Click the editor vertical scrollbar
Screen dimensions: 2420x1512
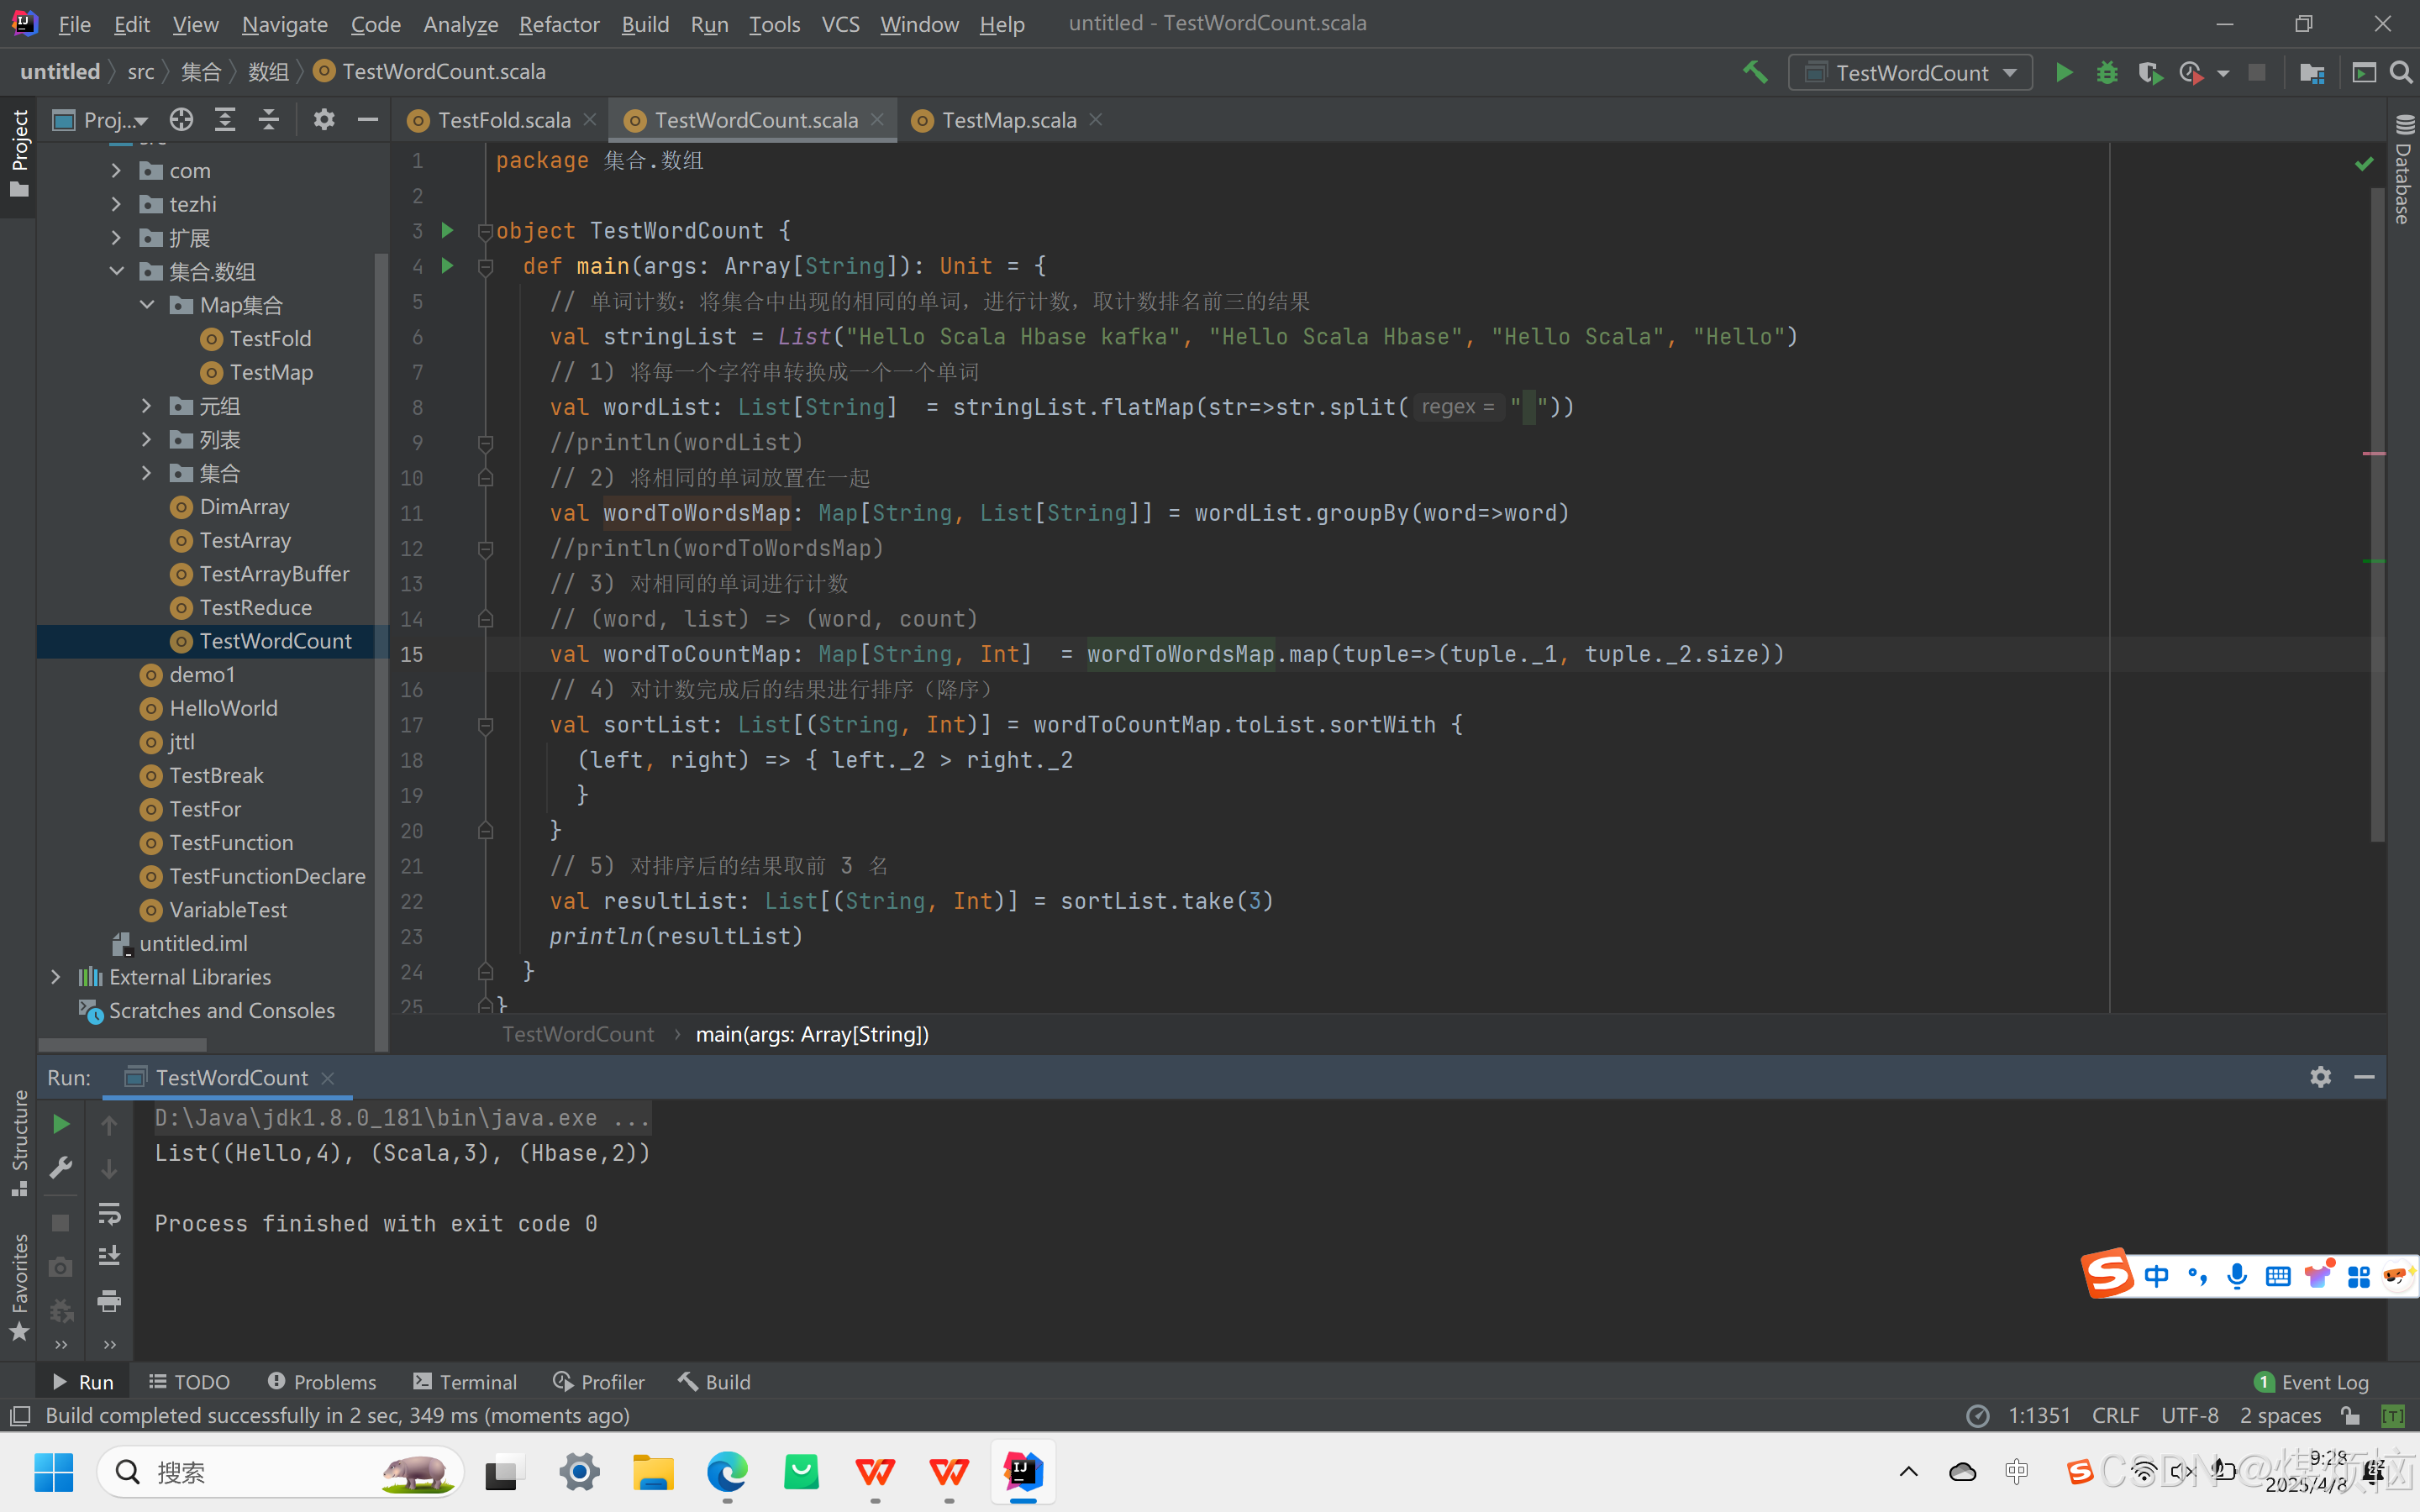2377,500
